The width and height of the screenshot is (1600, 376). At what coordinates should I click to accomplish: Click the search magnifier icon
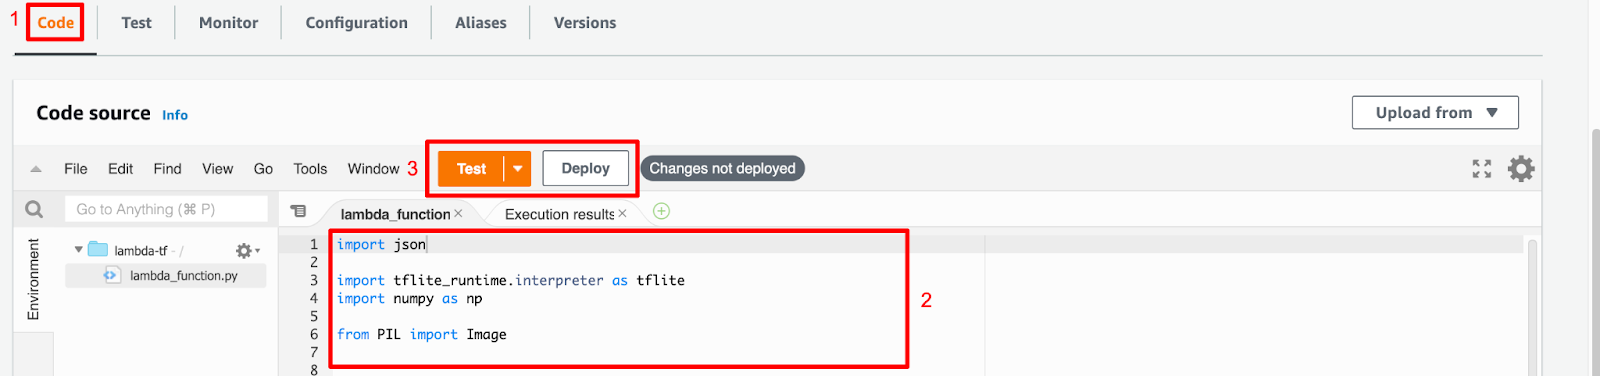pyautogui.click(x=34, y=209)
